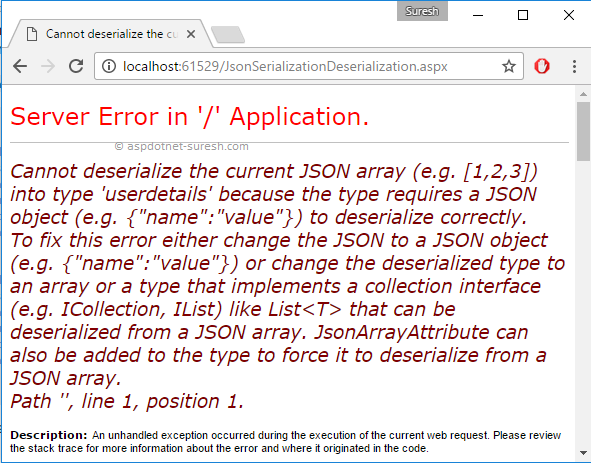Image resolution: width=591 pixels, height=463 pixels.
Task: Click the vertical scrollbar thumb
Action: pyautogui.click(x=583, y=132)
